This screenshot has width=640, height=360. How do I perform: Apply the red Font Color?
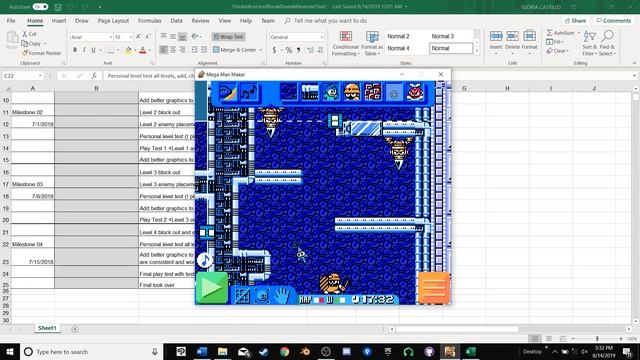pyautogui.click(x=142, y=50)
